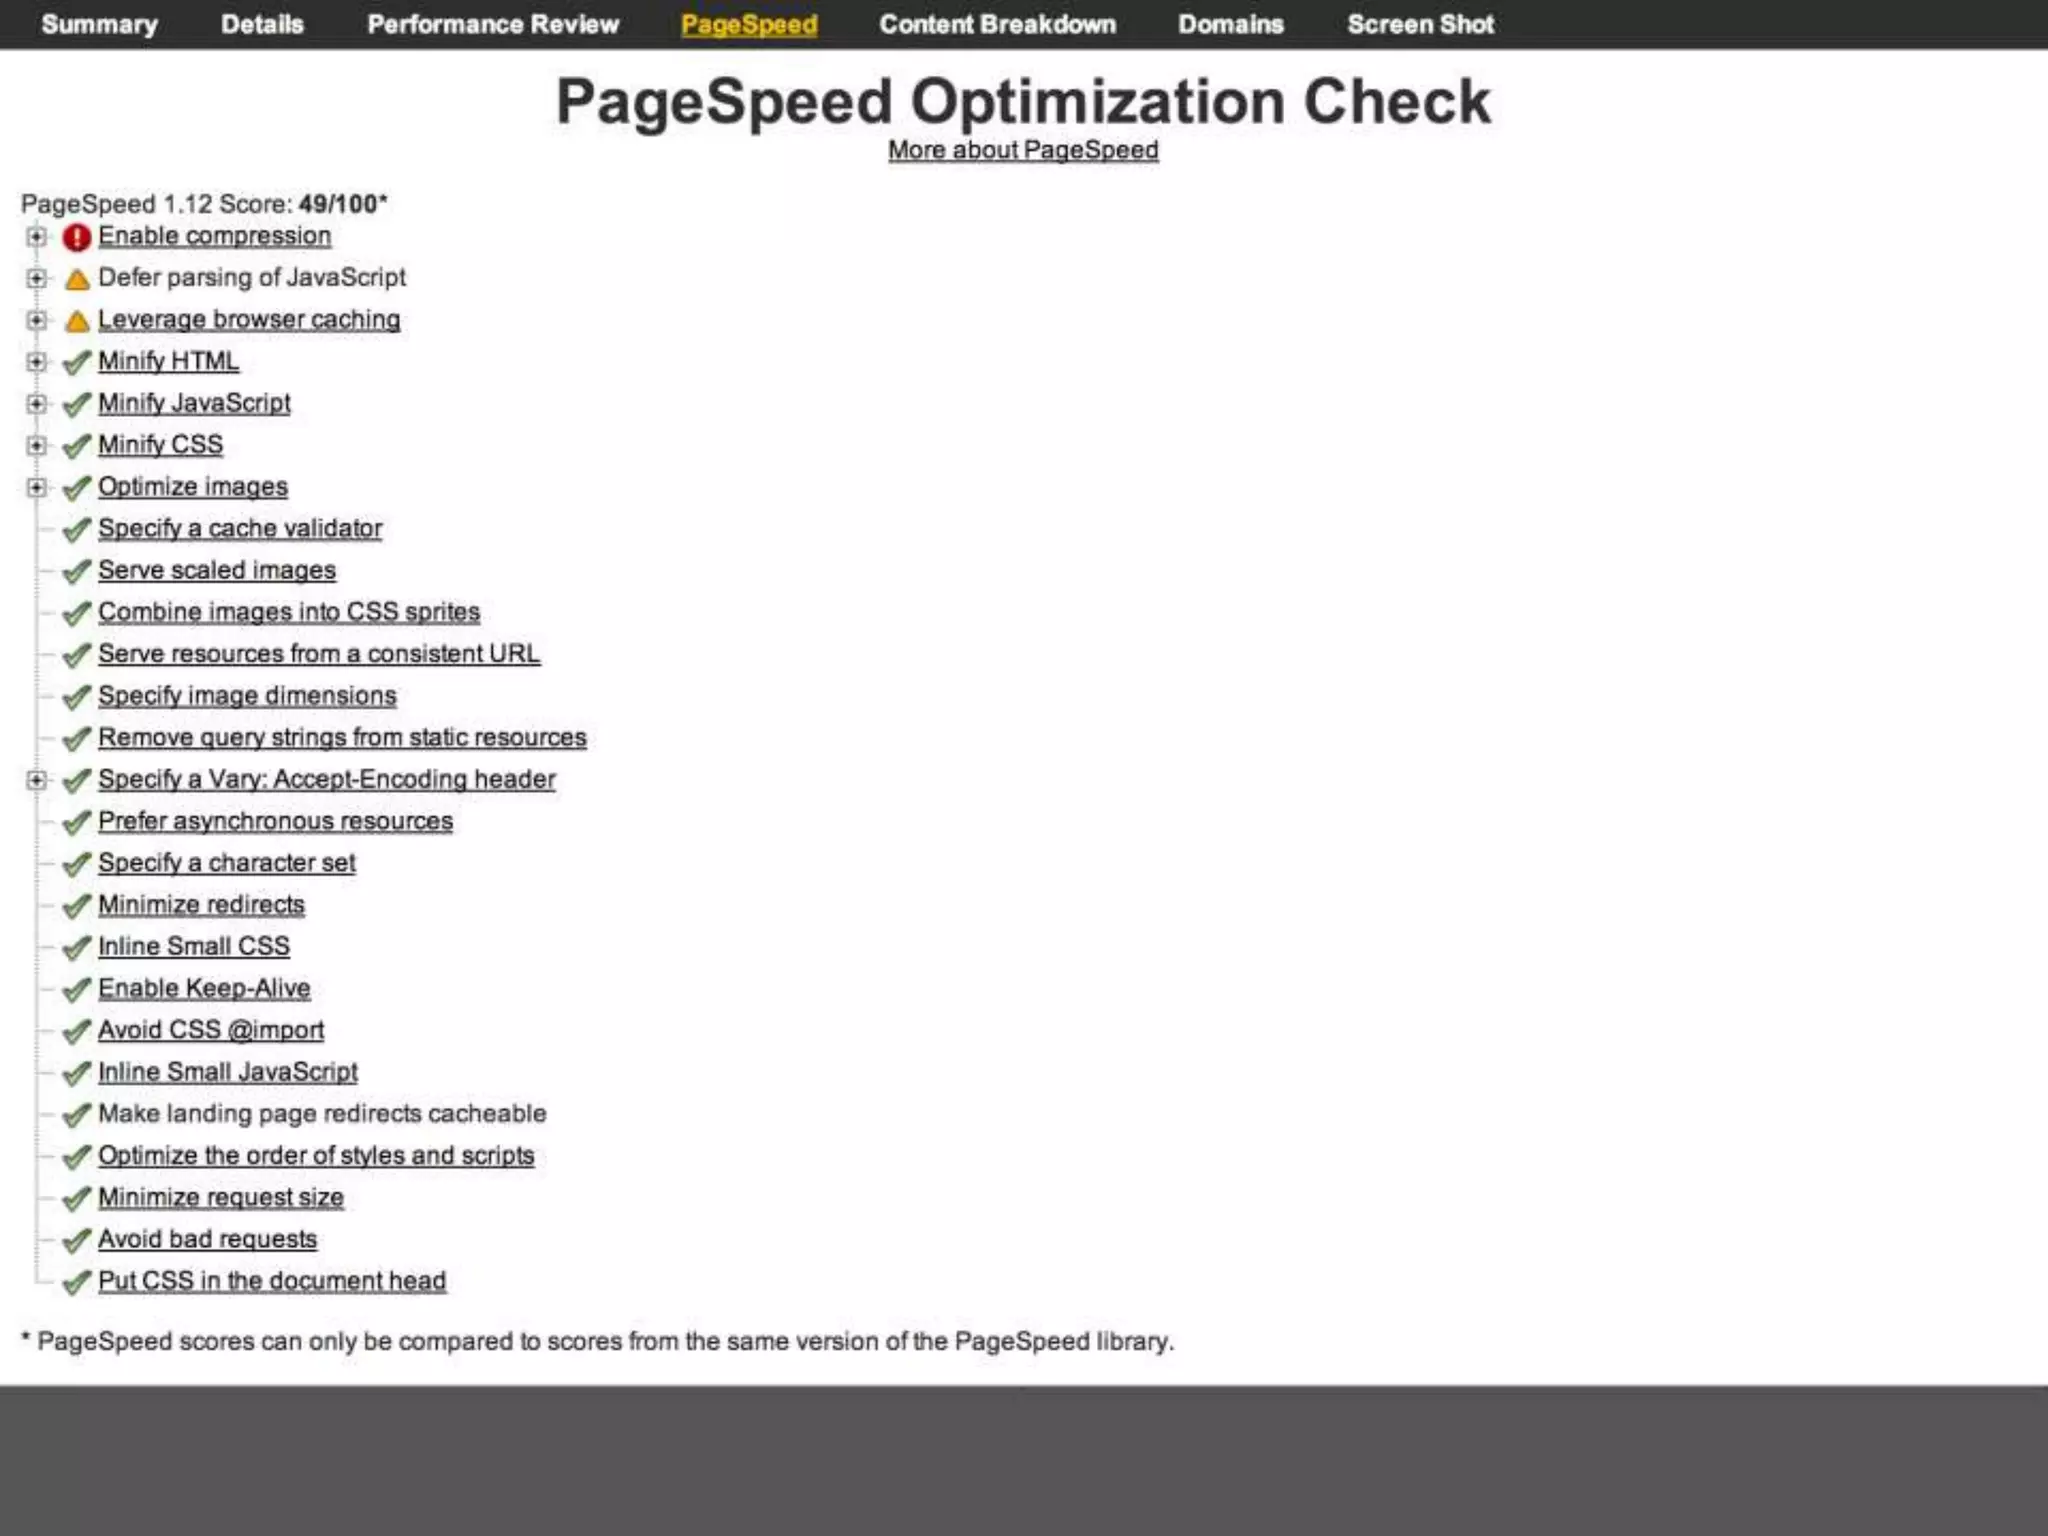Expand the Enable compression tree node
The width and height of the screenshot is (2048, 1536).
[x=36, y=237]
